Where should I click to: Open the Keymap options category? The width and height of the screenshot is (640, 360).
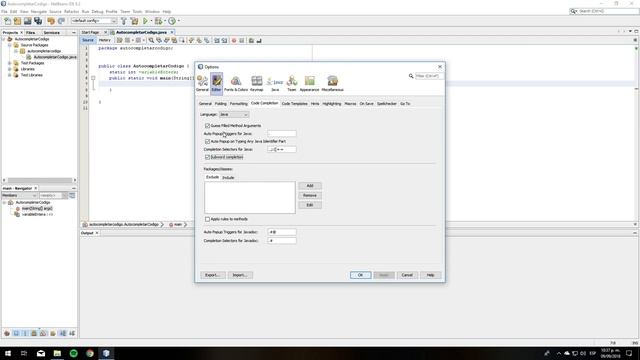tap(257, 83)
